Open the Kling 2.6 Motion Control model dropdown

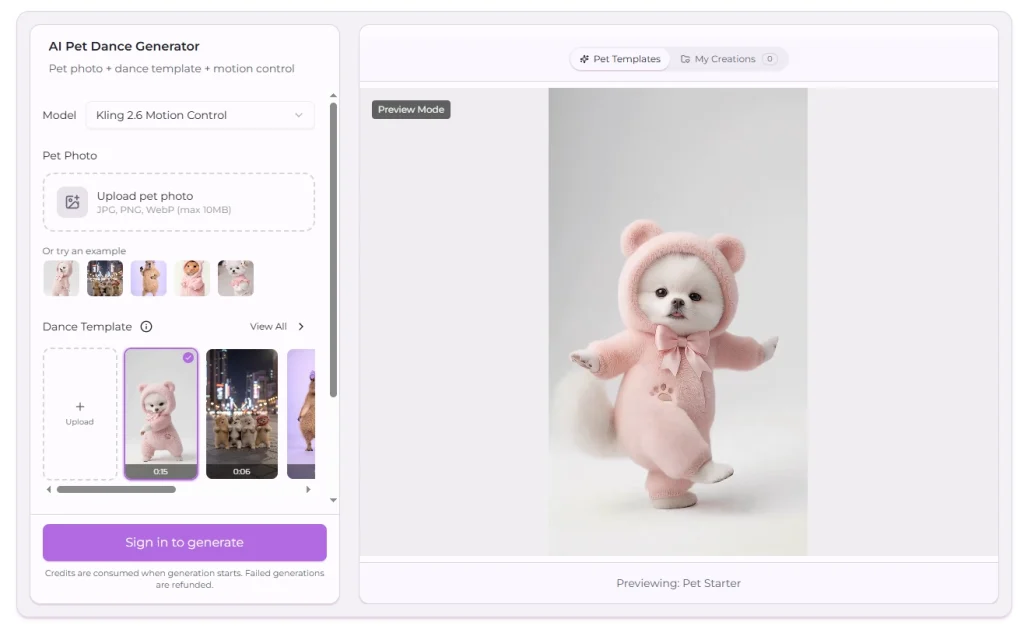click(x=200, y=115)
